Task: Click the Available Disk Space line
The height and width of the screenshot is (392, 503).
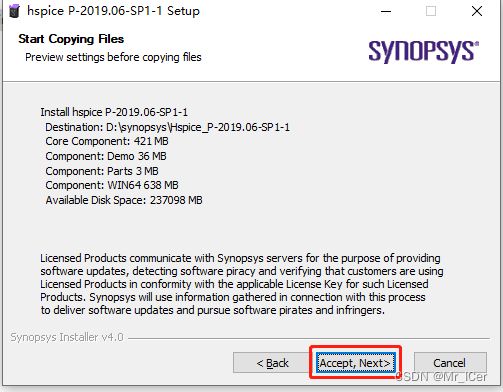Action: coord(124,200)
